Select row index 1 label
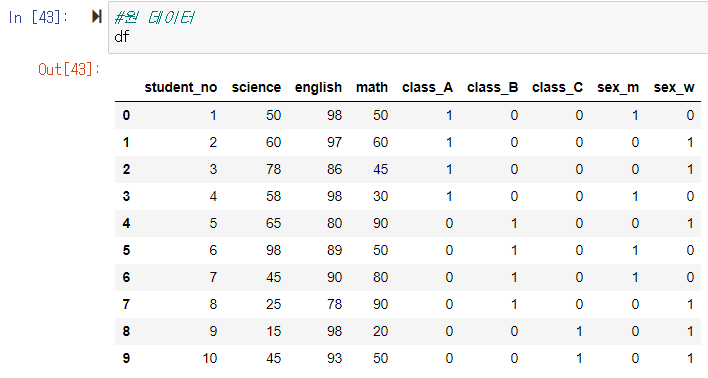 pos(126,143)
